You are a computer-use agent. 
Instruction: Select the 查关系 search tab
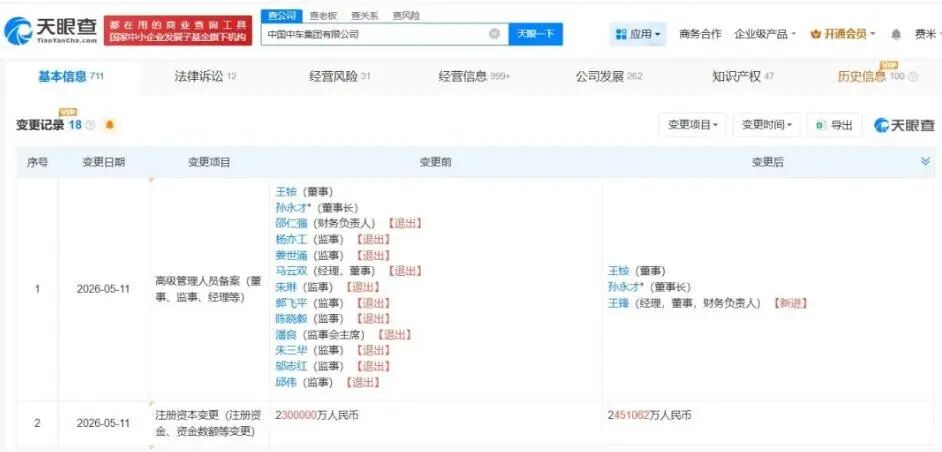point(364,16)
